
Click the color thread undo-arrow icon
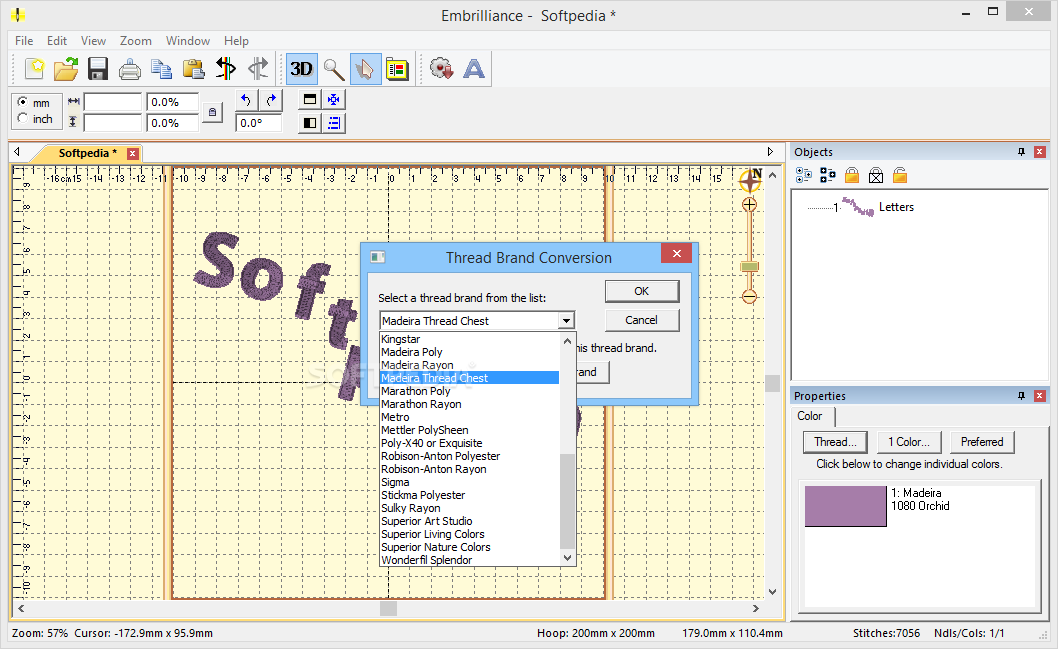point(225,69)
